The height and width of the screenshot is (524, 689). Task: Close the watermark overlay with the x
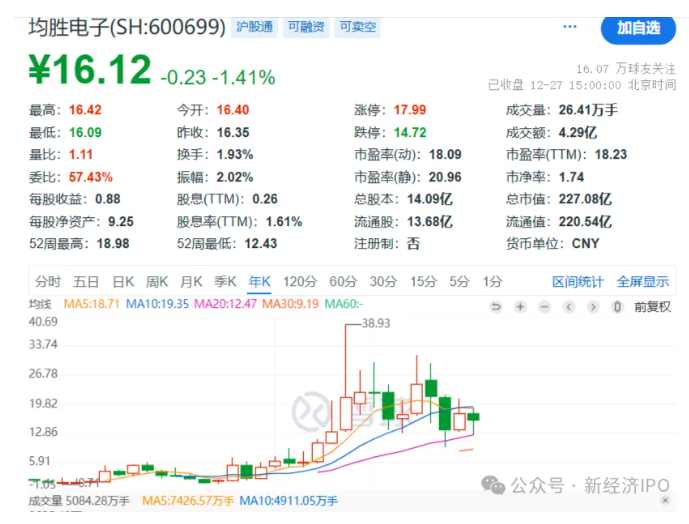665,500
